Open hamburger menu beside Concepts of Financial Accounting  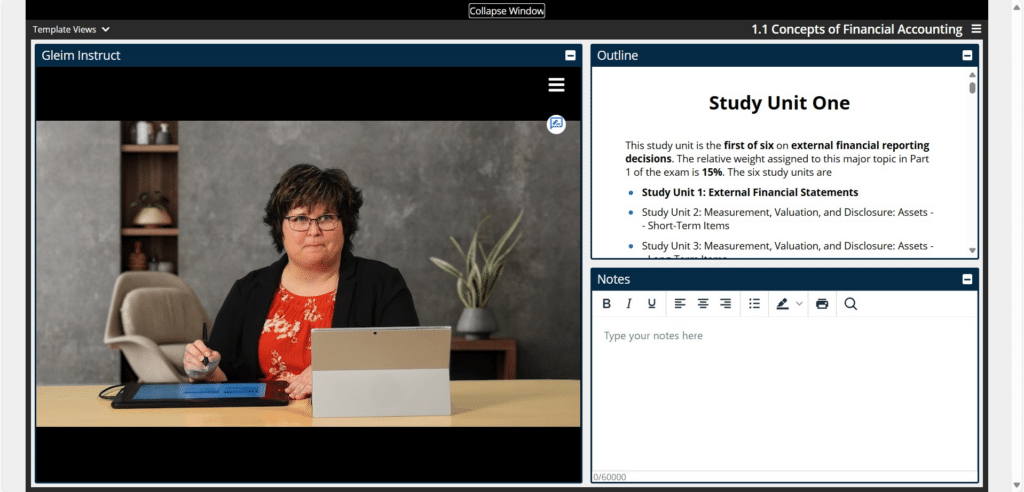(x=976, y=29)
